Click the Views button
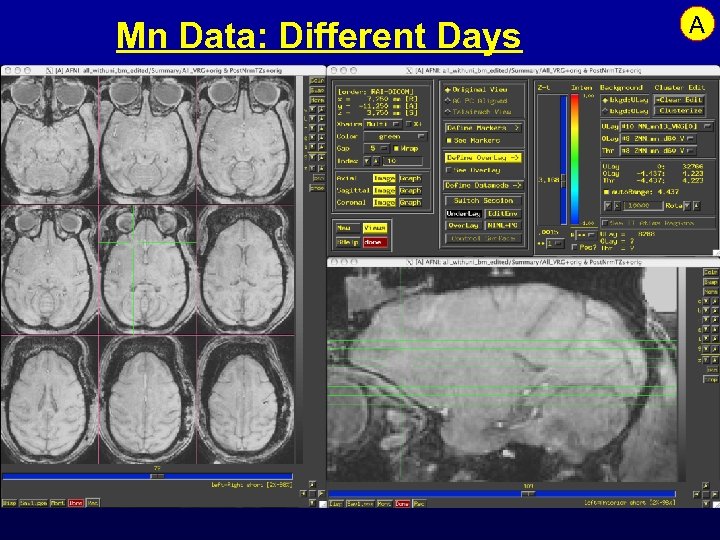Screen dimensions: 720x540 coord(375,228)
